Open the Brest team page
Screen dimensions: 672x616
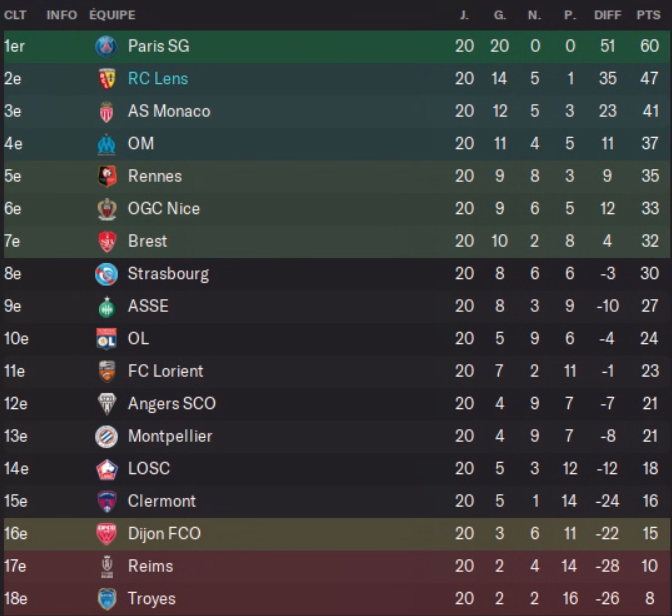pyautogui.click(x=148, y=241)
